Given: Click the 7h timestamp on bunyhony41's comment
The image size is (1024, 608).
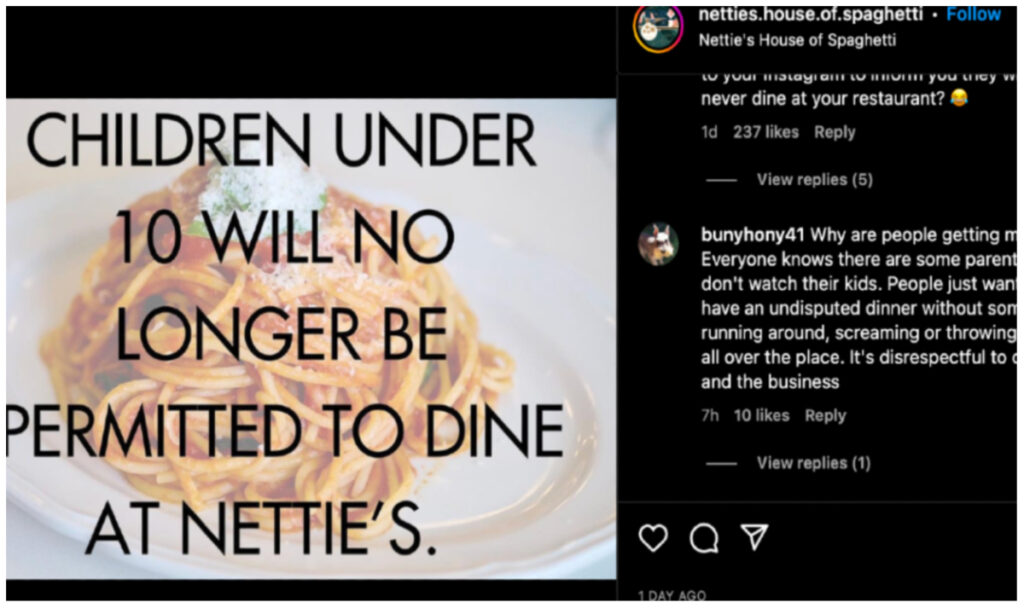Looking at the screenshot, I should click(x=710, y=414).
